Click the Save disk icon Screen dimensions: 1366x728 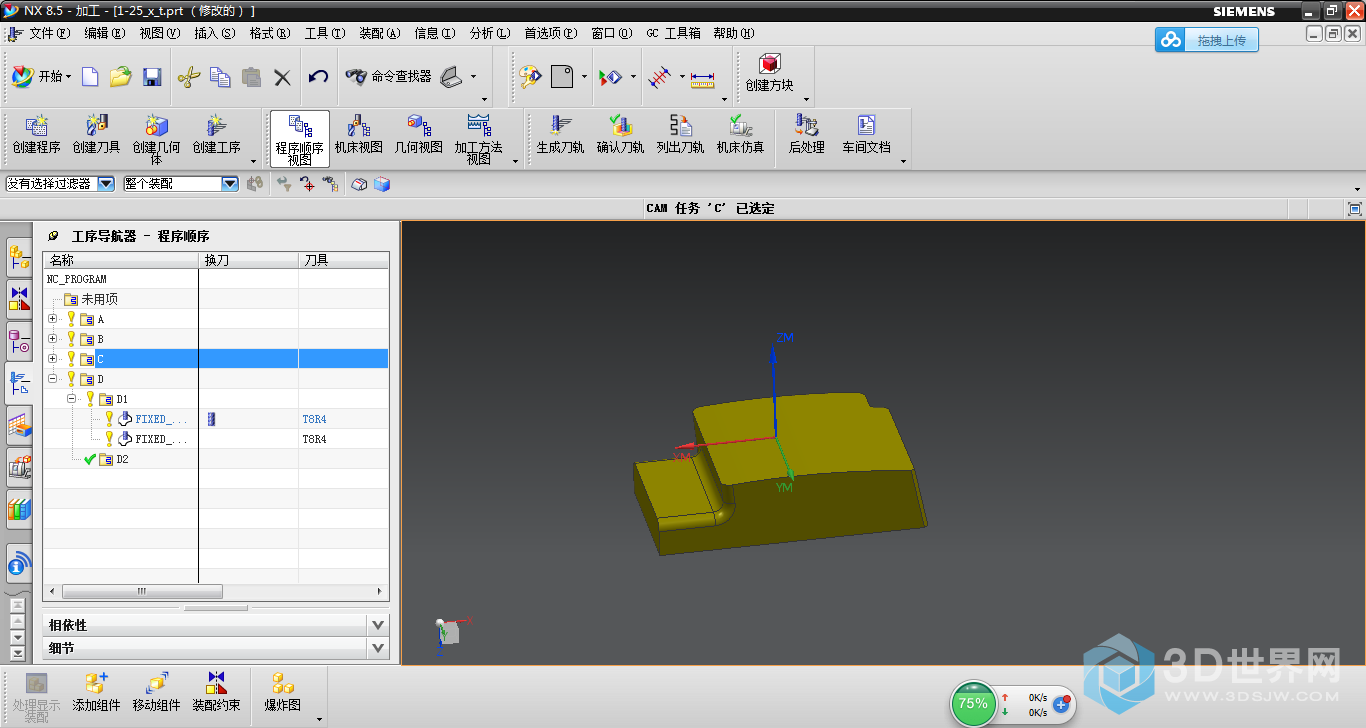[152, 77]
